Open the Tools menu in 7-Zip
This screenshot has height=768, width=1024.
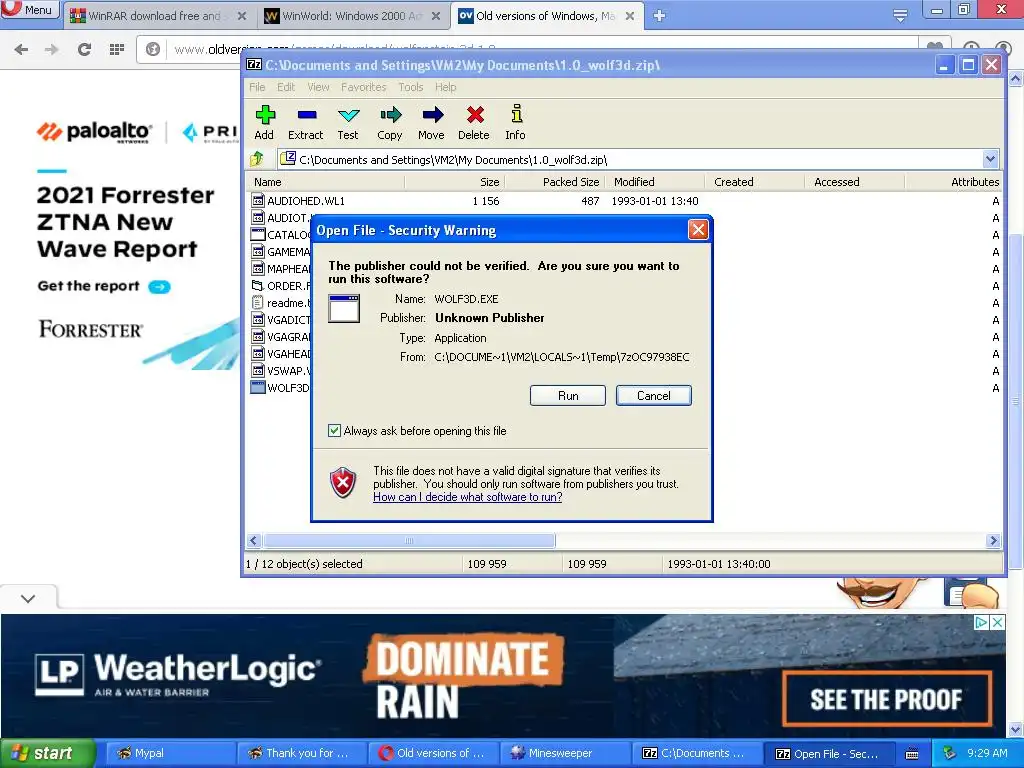click(x=411, y=87)
